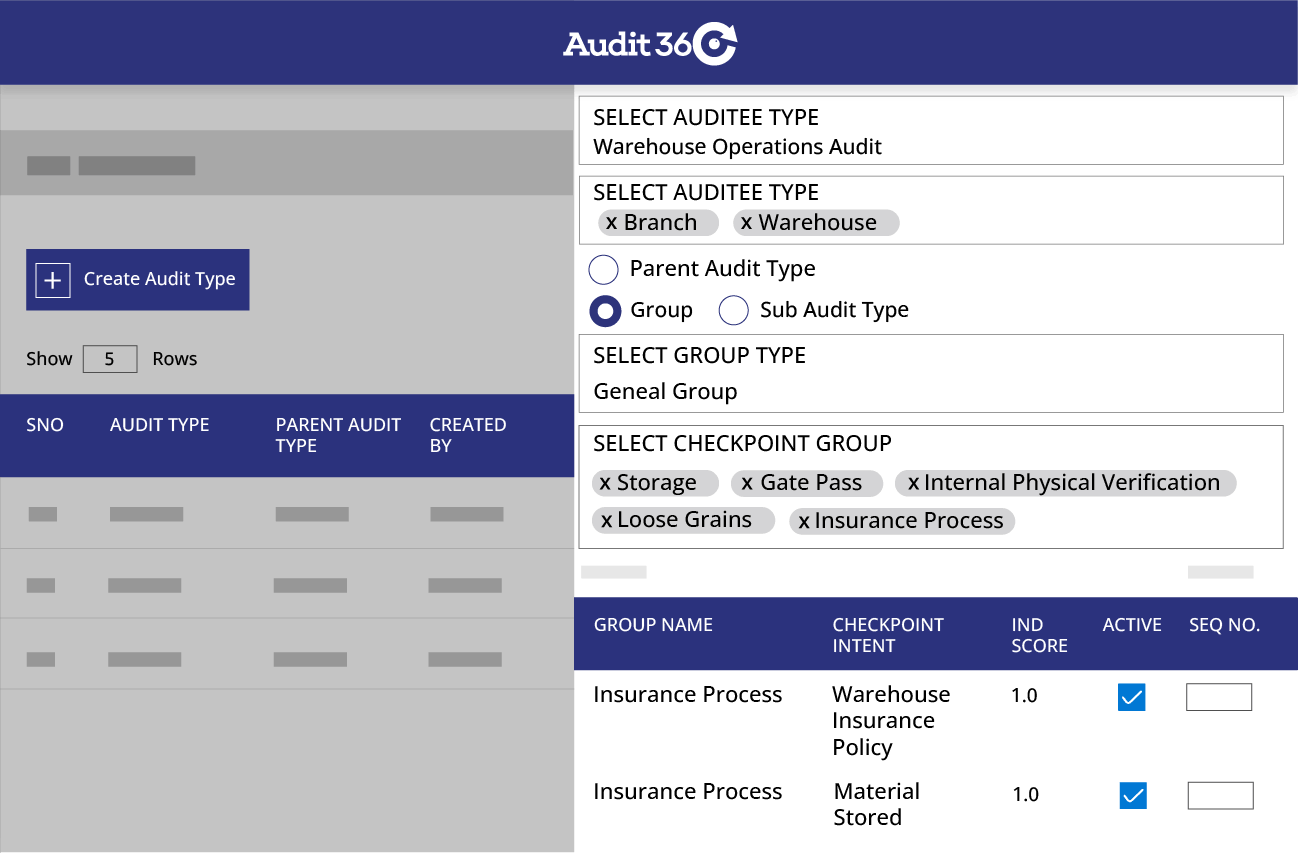Click the Parent Audit Type column header
1298x853 pixels.
(x=338, y=435)
